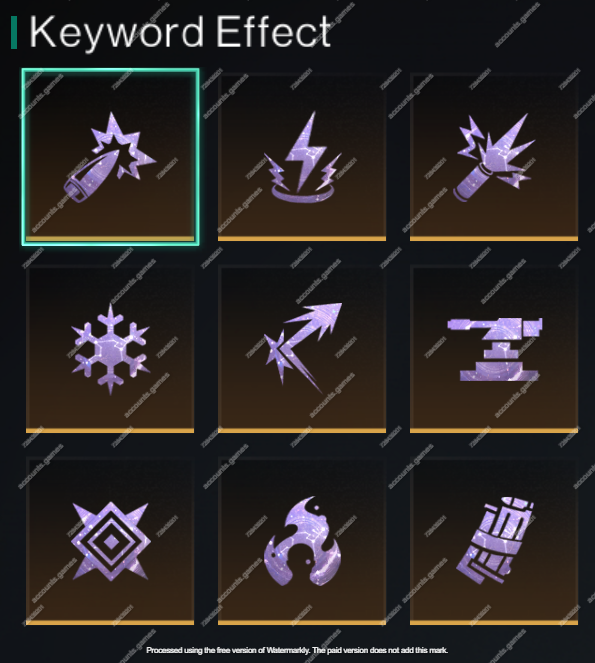The image size is (595, 663).
Task: Select the ricocheting arrow bounce icon
Action: pyautogui.click(x=302, y=349)
